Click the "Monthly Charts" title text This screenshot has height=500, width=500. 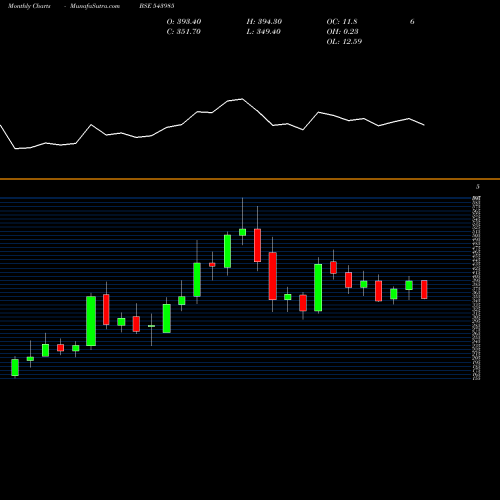[x=29, y=6]
